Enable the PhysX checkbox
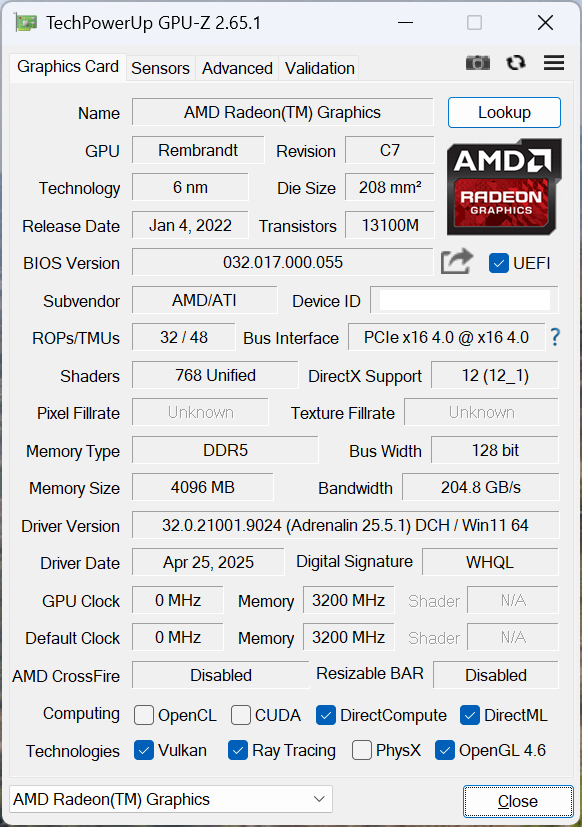The height and width of the screenshot is (827, 582). (x=361, y=750)
